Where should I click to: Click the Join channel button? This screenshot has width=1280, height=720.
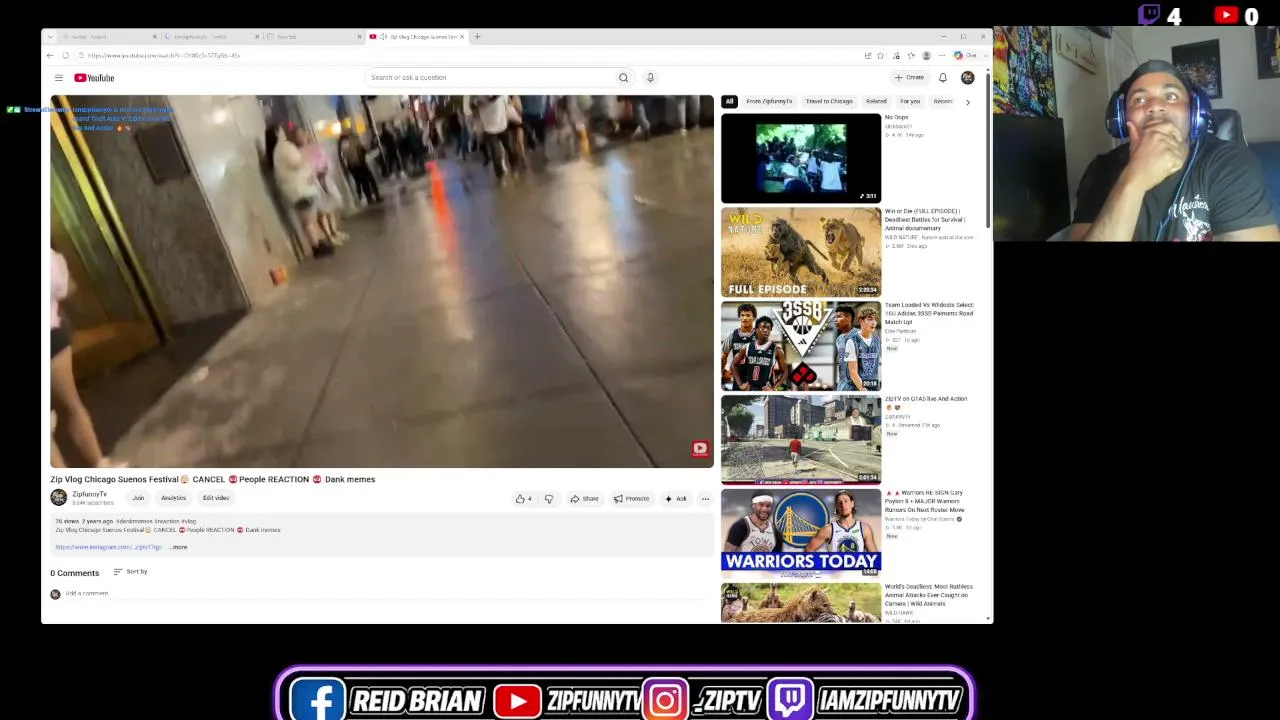click(138, 498)
